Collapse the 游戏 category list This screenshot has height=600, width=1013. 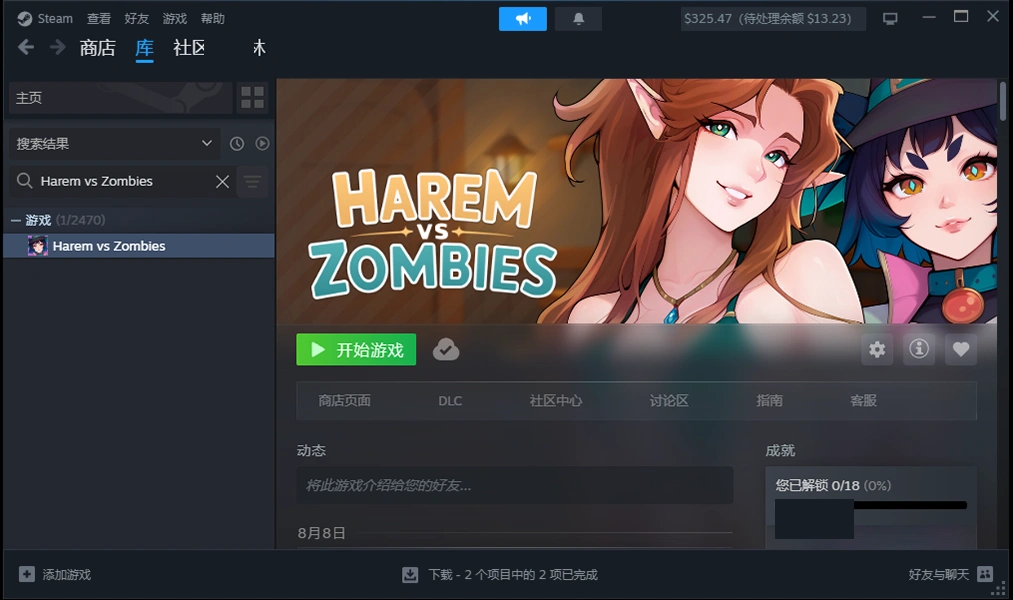click(16, 220)
